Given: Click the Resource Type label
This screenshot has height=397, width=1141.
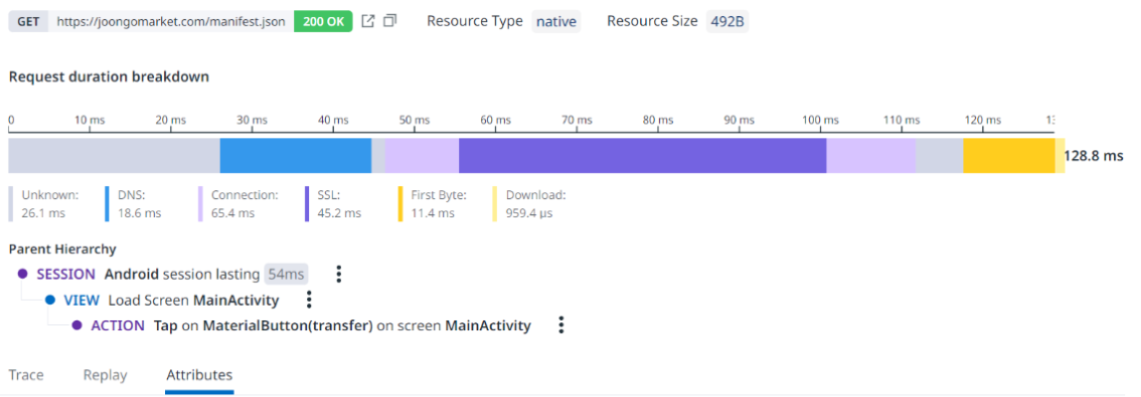Looking at the screenshot, I should pos(474,22).
